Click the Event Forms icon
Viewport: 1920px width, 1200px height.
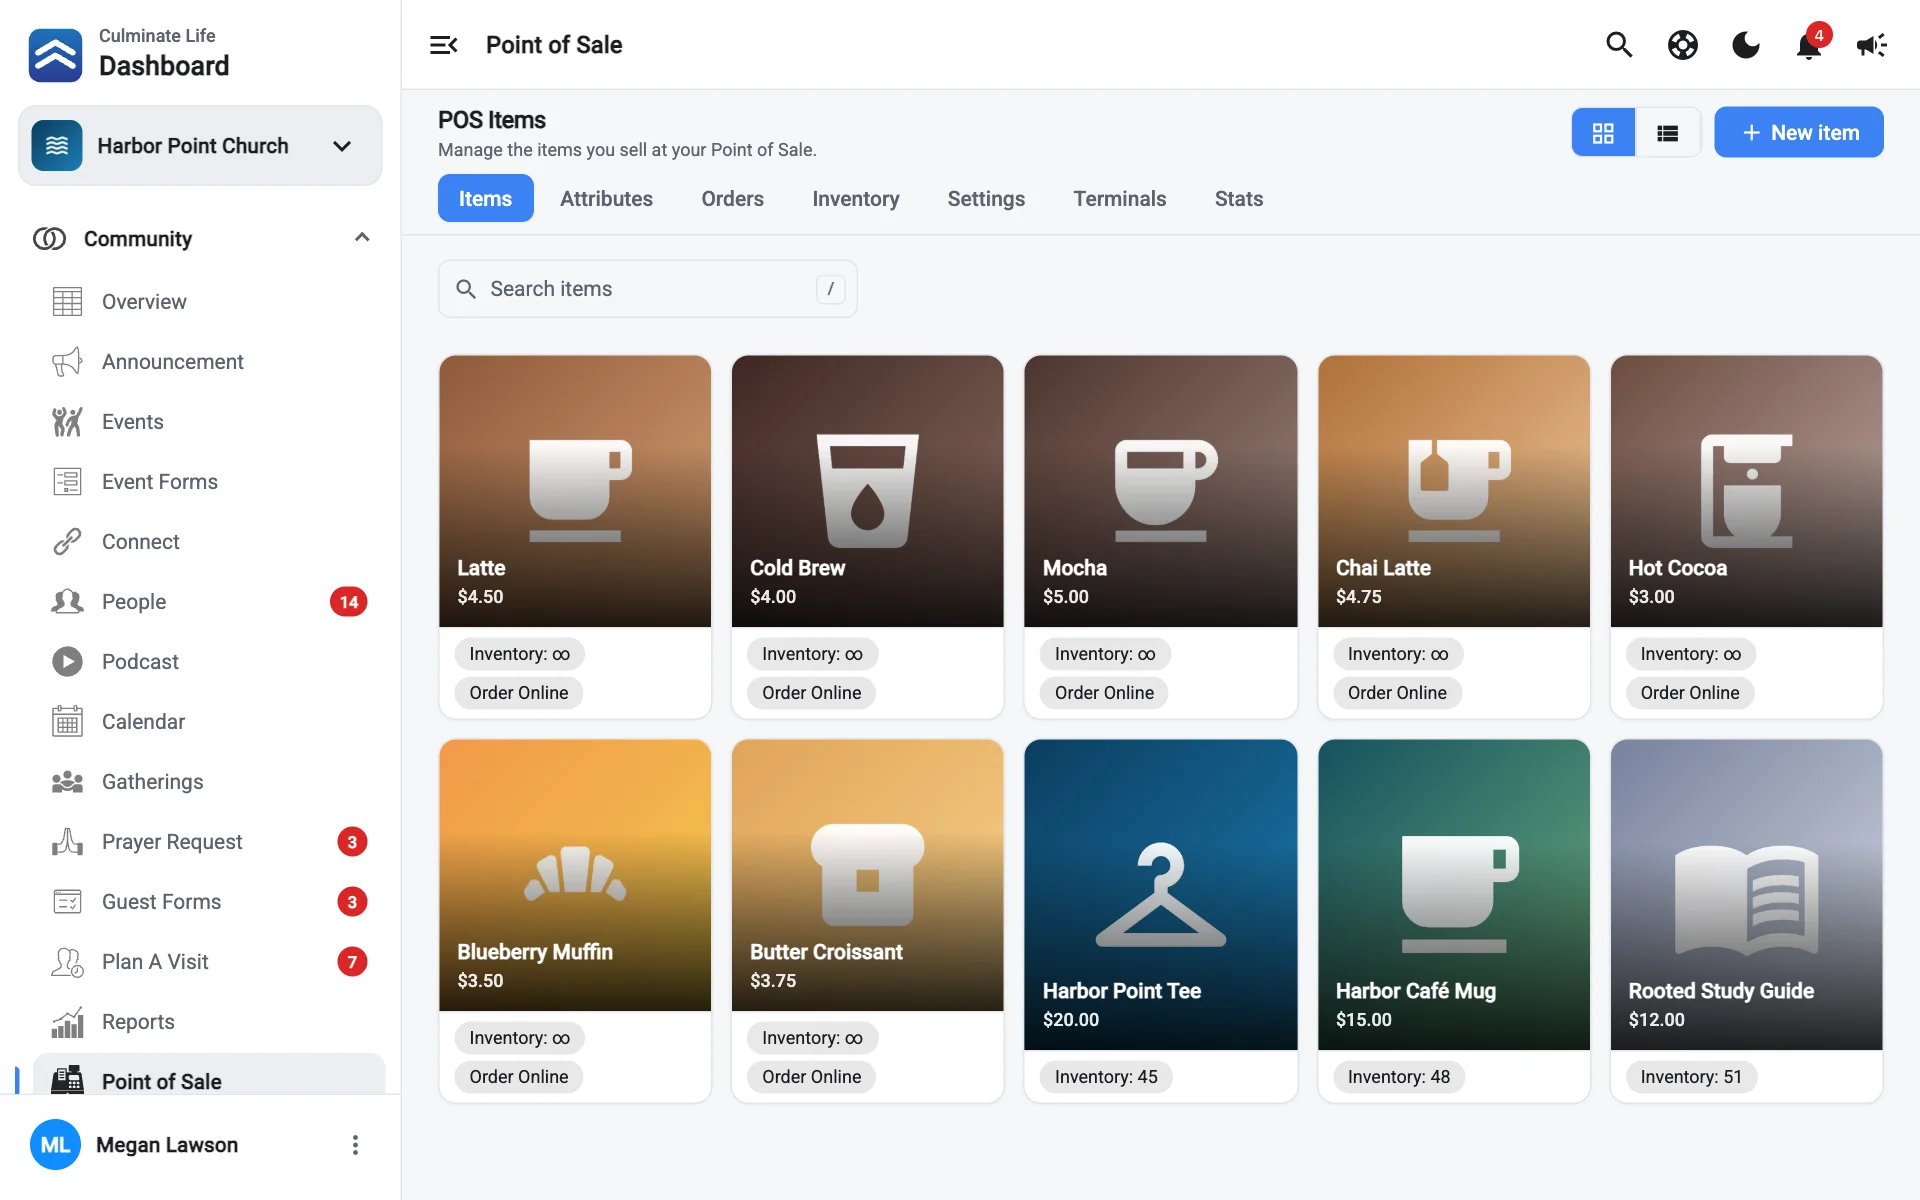67,482
